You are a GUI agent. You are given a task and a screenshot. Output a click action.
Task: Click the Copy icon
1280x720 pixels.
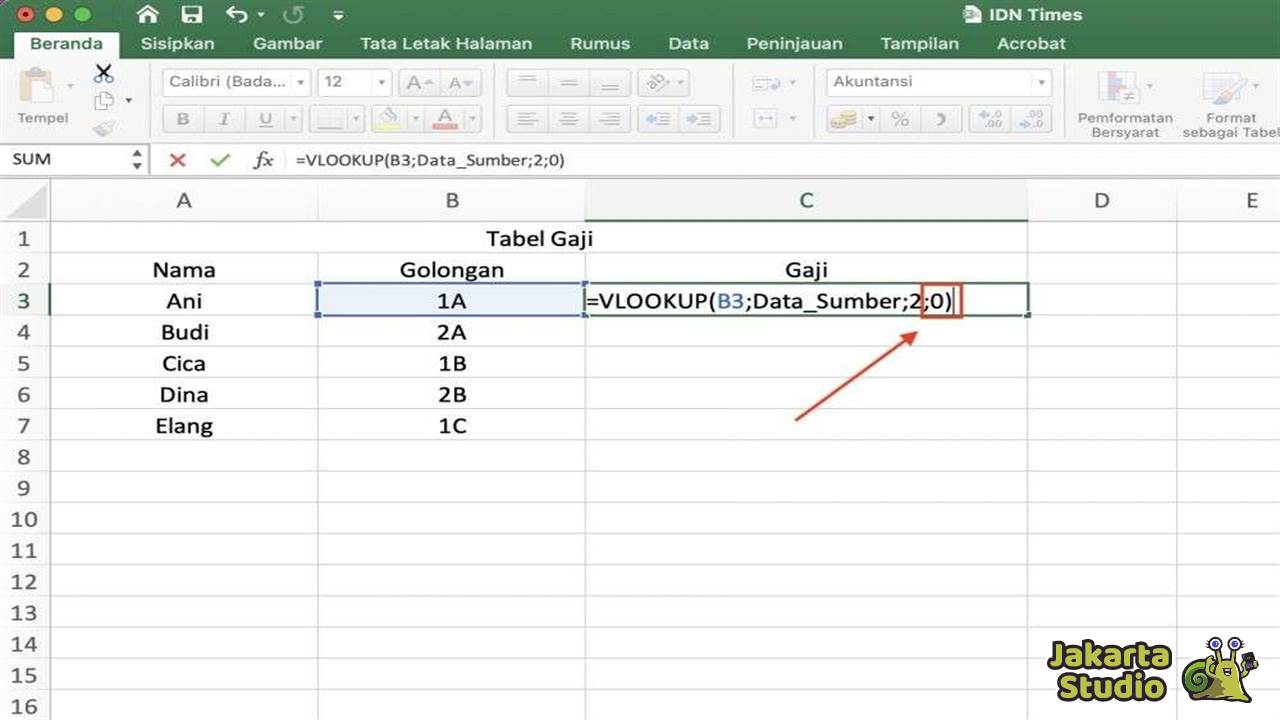coord(106,100)
